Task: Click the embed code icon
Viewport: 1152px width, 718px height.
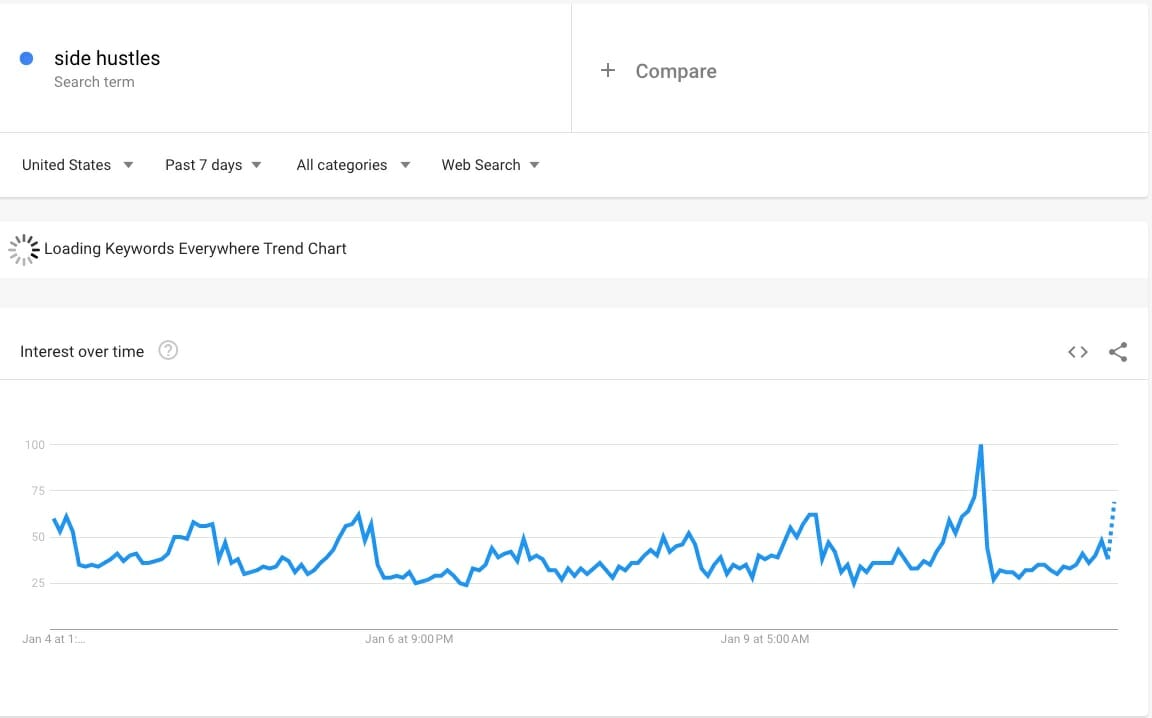Action: 1077,352
